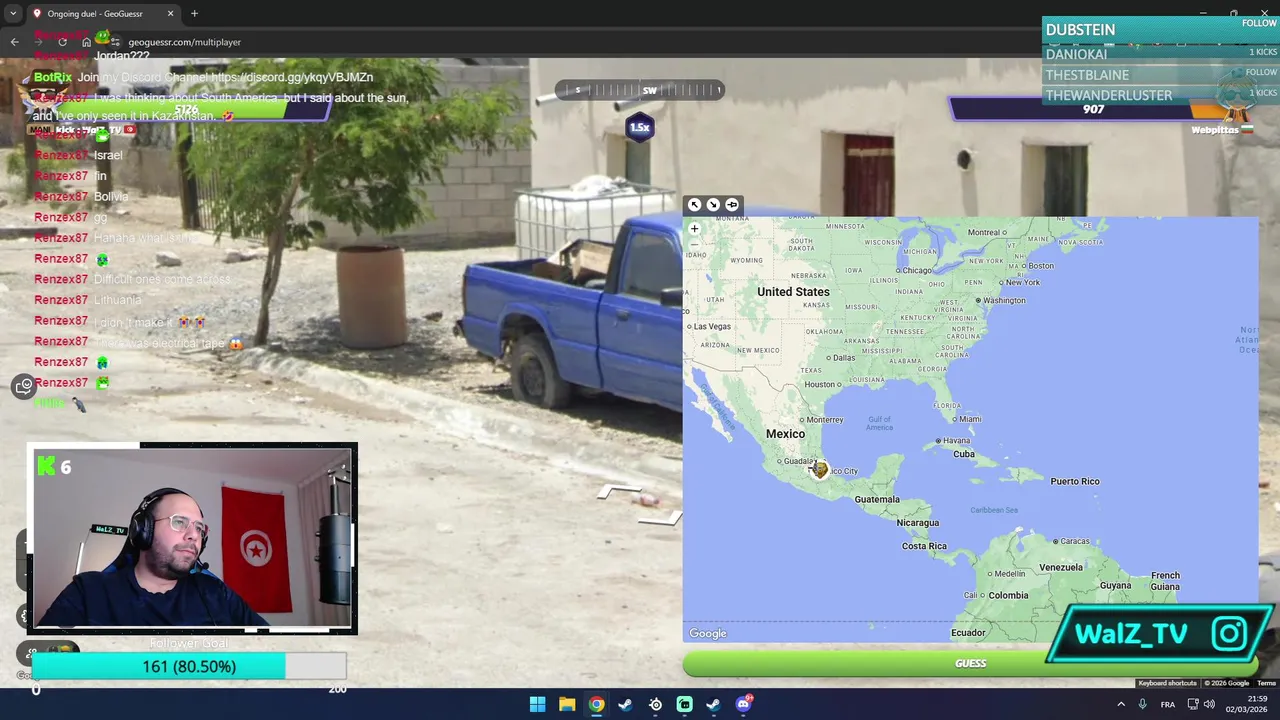1280x720 pixels.
Task: Click the player health bar showing 5126
Action: (x=186, y=109)
